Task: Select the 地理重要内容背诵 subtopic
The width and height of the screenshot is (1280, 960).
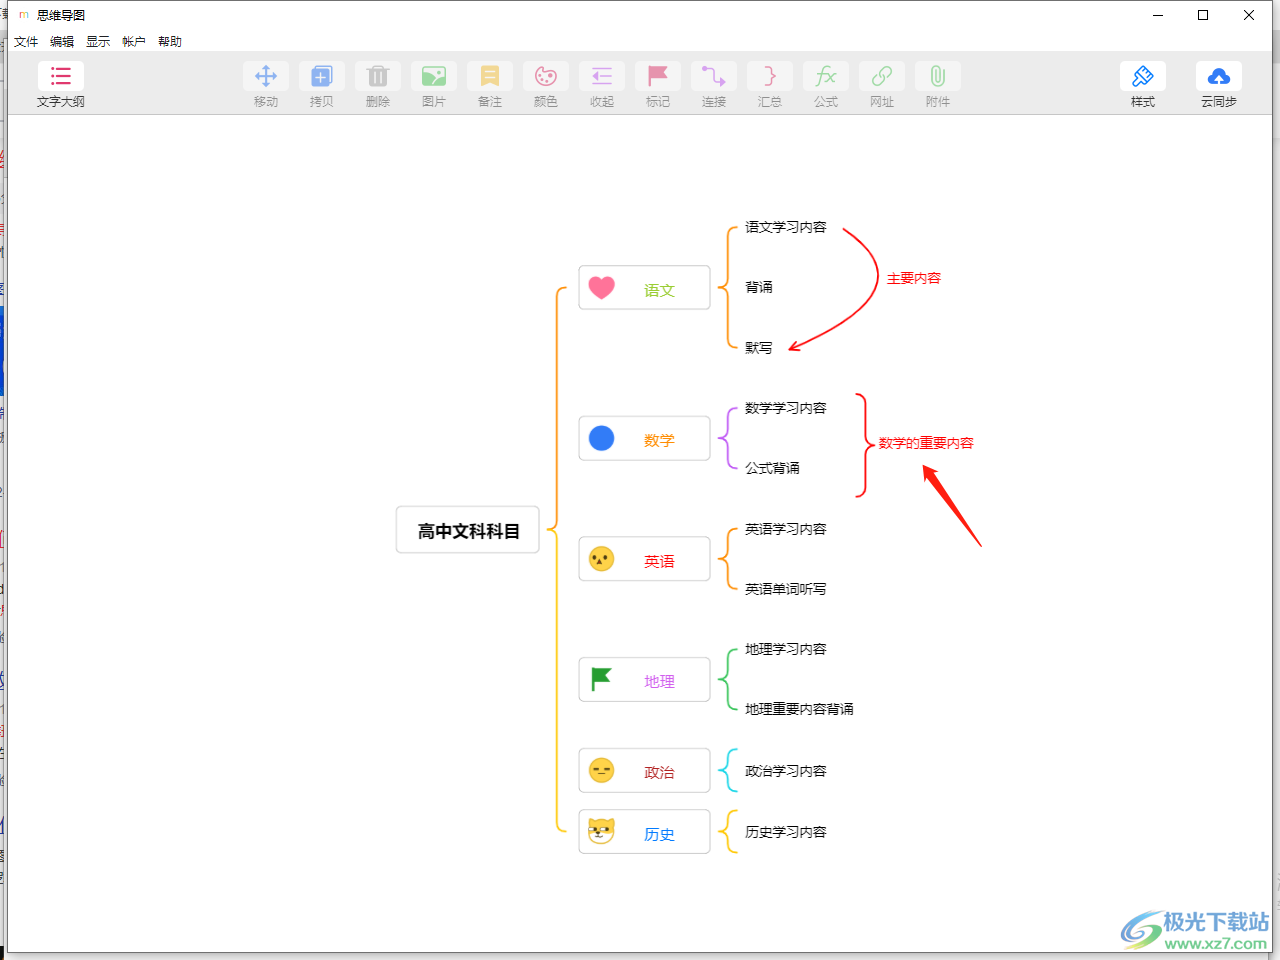Action: [x=799, y=709]
